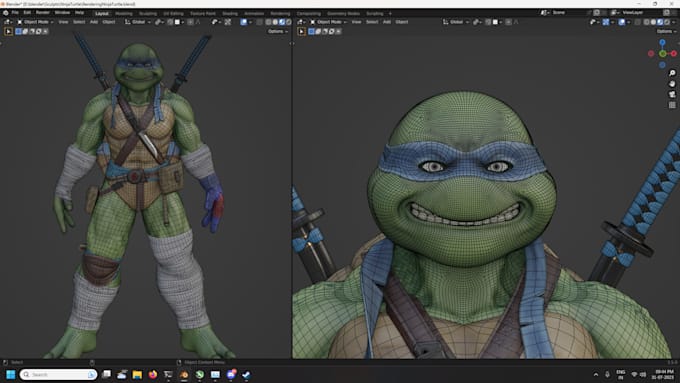The height and width of the screenshot is (383, 680).
Task: Select material preview shading in left viewport
Action: pyautogui.click(x=282, y=22)
